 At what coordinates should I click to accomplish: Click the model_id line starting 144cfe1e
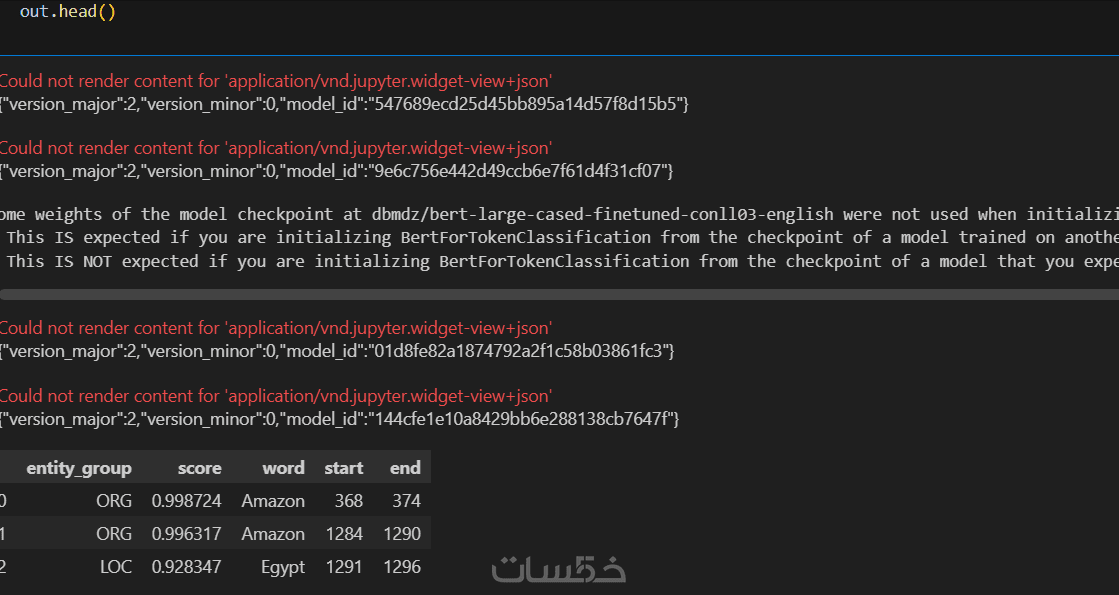tap(340, 418)
